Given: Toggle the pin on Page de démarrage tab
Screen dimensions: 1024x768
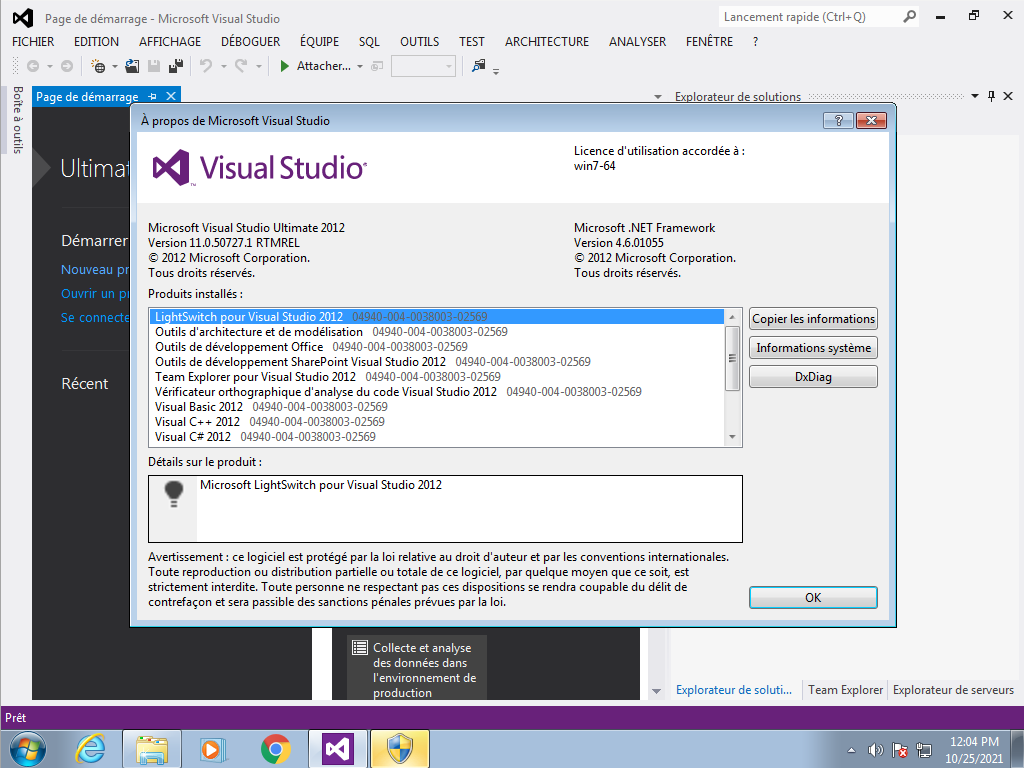Looking at the screenshot, I should (153, 96).
